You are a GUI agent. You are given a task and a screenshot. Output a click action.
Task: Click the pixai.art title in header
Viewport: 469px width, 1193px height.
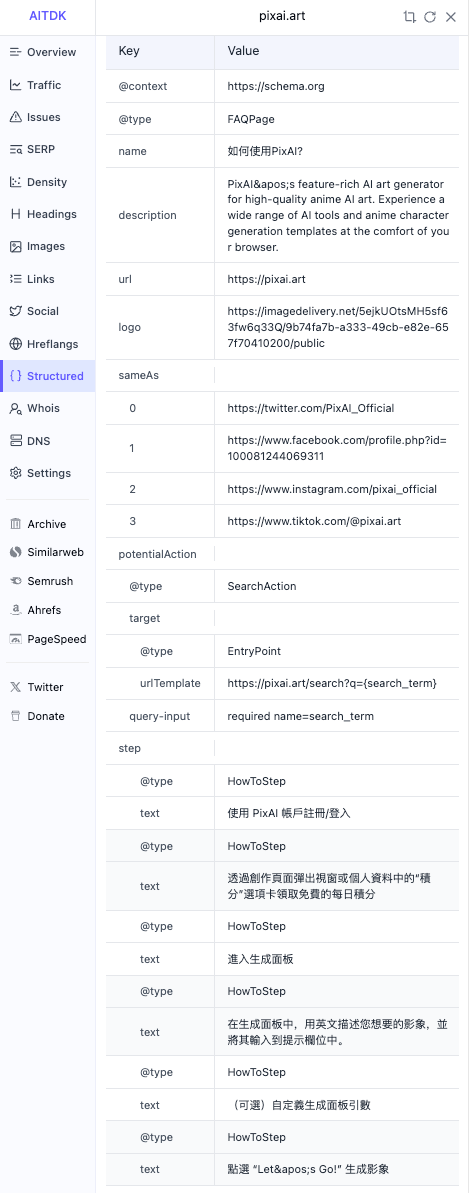(x=282, y=16)
